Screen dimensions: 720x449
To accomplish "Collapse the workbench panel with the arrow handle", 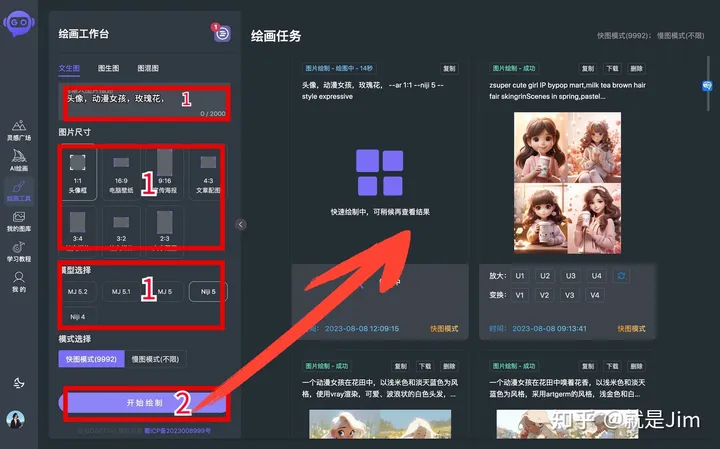I will 240,225.
